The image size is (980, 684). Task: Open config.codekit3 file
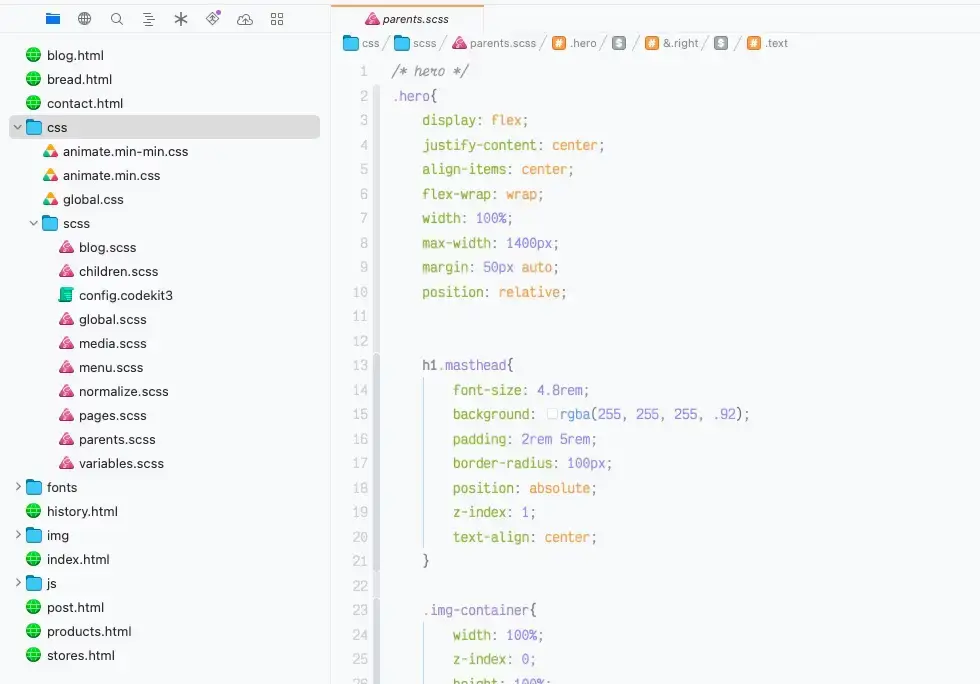[126, 295]
